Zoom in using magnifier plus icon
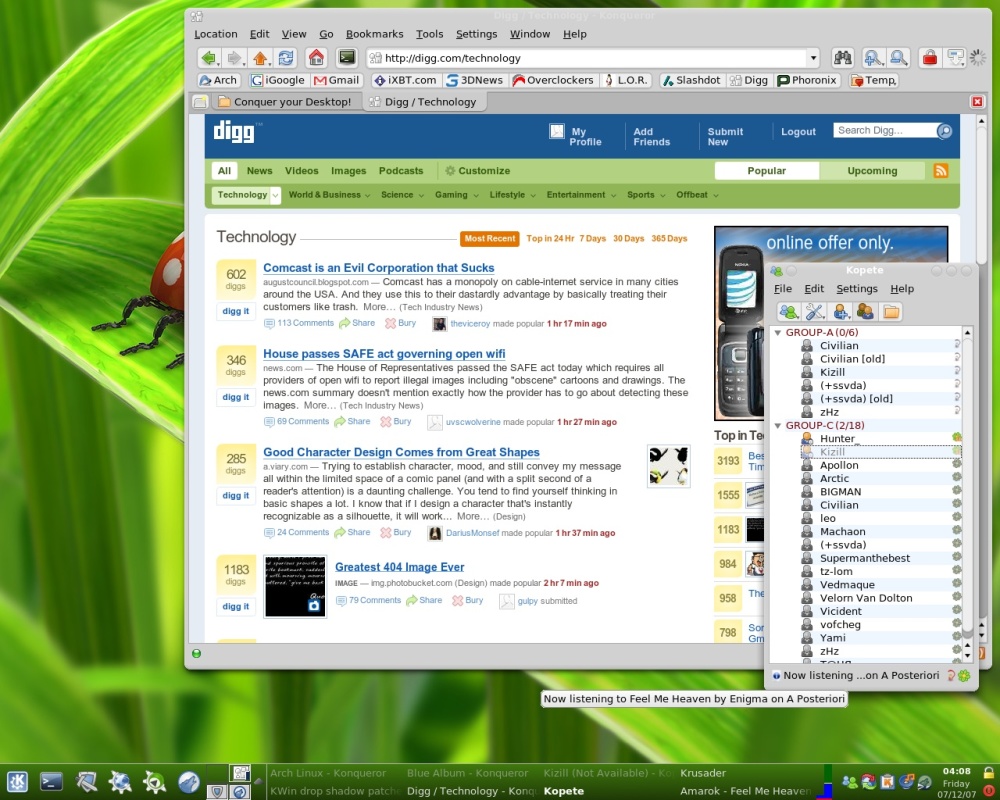The image size is (1000, 800). point(872,58)
